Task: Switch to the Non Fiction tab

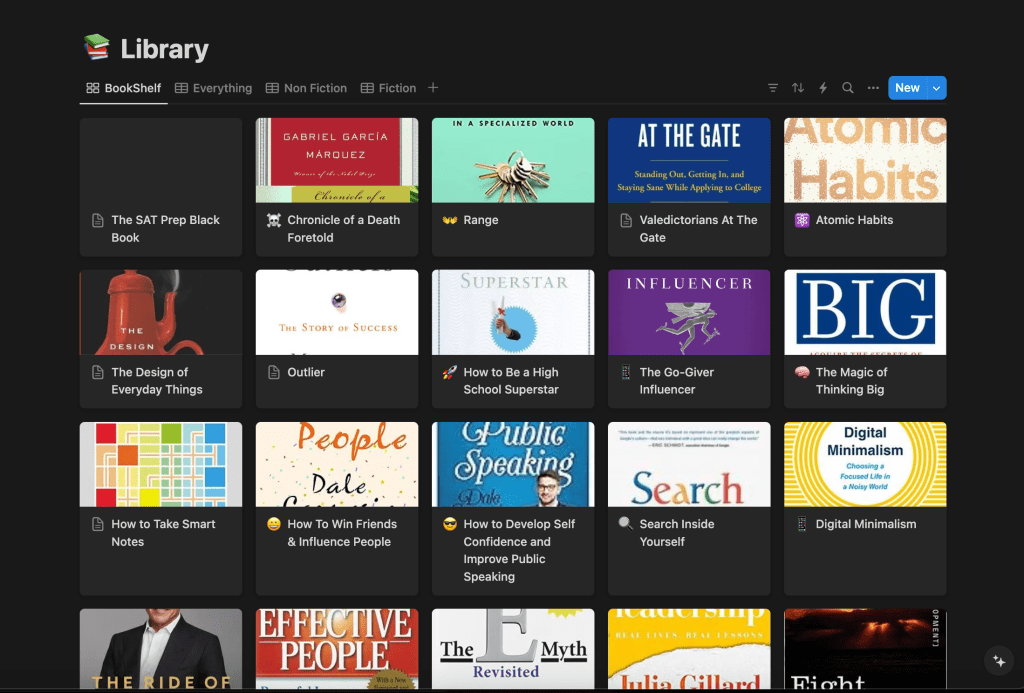Action: click(x=307, y=88)
